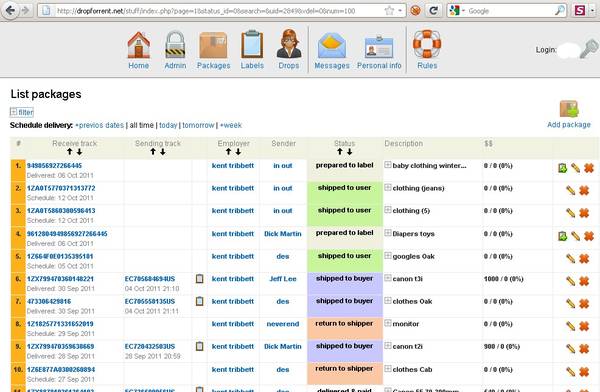600x392 pixels.
Task: Expand description of clothing (5)
Action: [x=388, y=210]
